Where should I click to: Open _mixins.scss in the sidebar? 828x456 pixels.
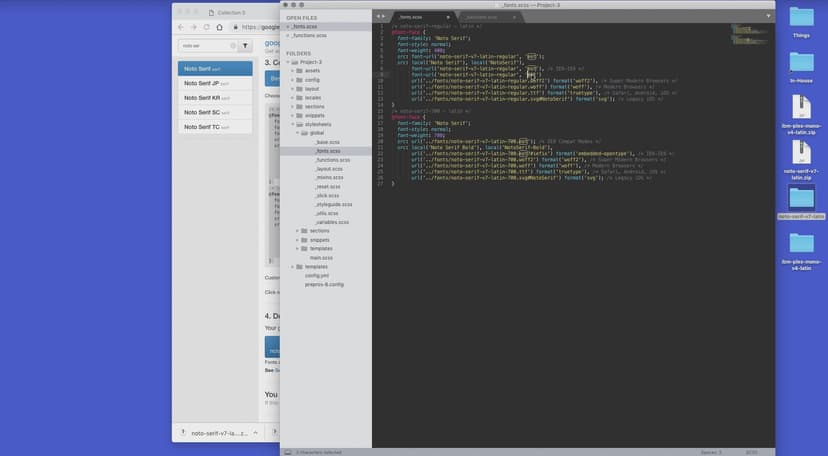point(329,177)
